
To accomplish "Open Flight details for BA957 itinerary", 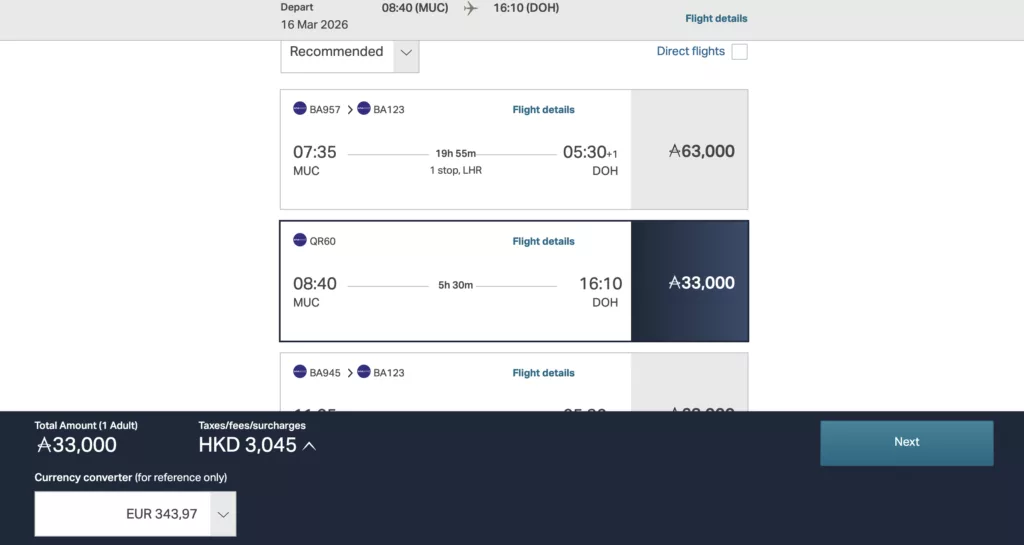I will point(543,110).
